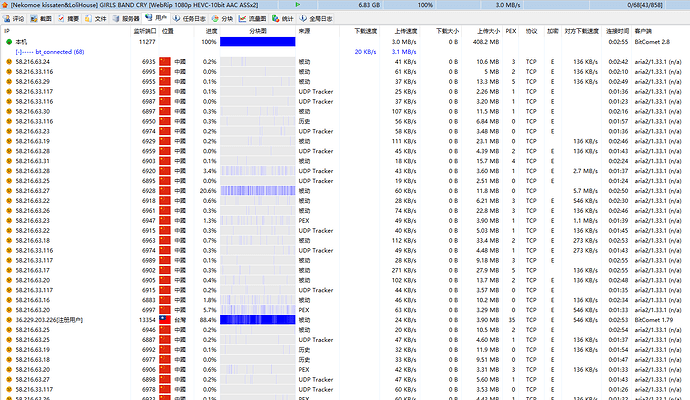Click the Taiwan flag on port 13354 row
The image size is (690, 400).
[x=165, y=320]
